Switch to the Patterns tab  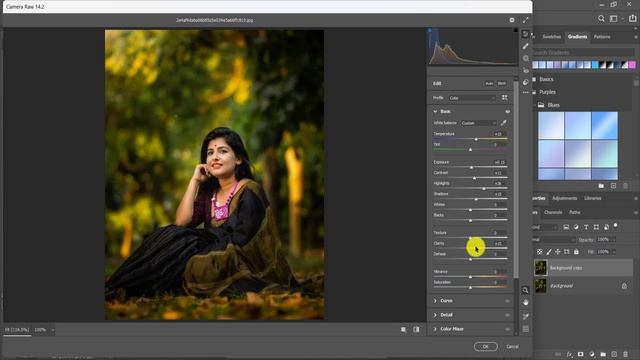(602, 37)
